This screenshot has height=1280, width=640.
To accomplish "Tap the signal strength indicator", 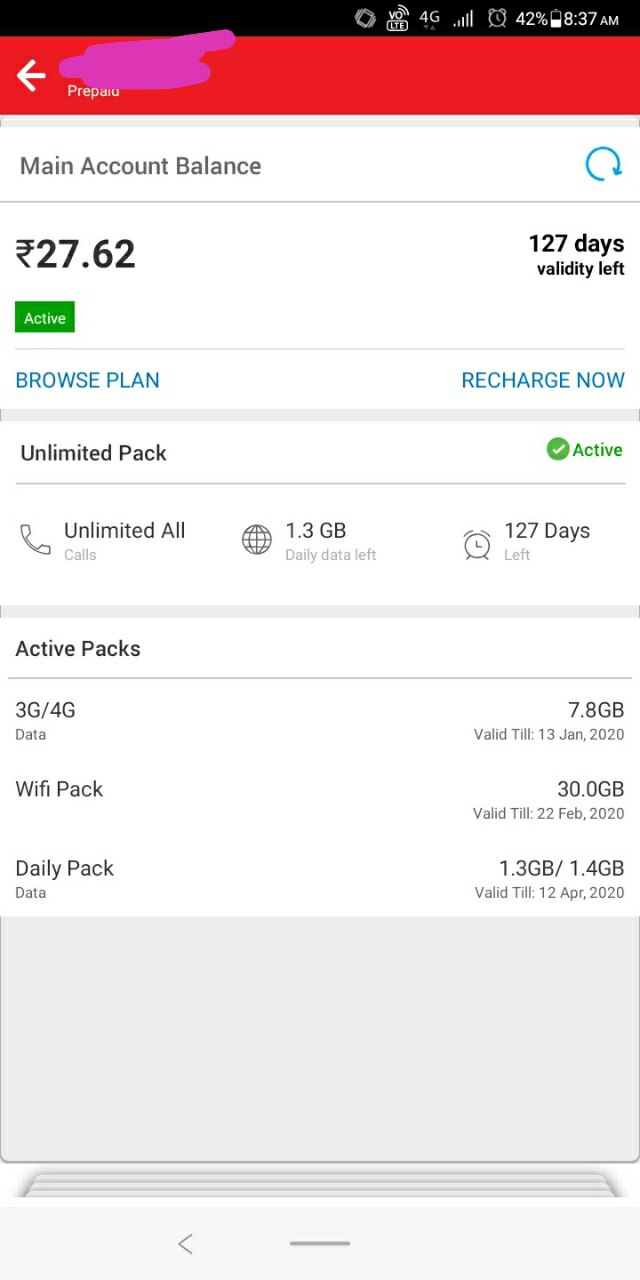I will click(x=463, y=18).
